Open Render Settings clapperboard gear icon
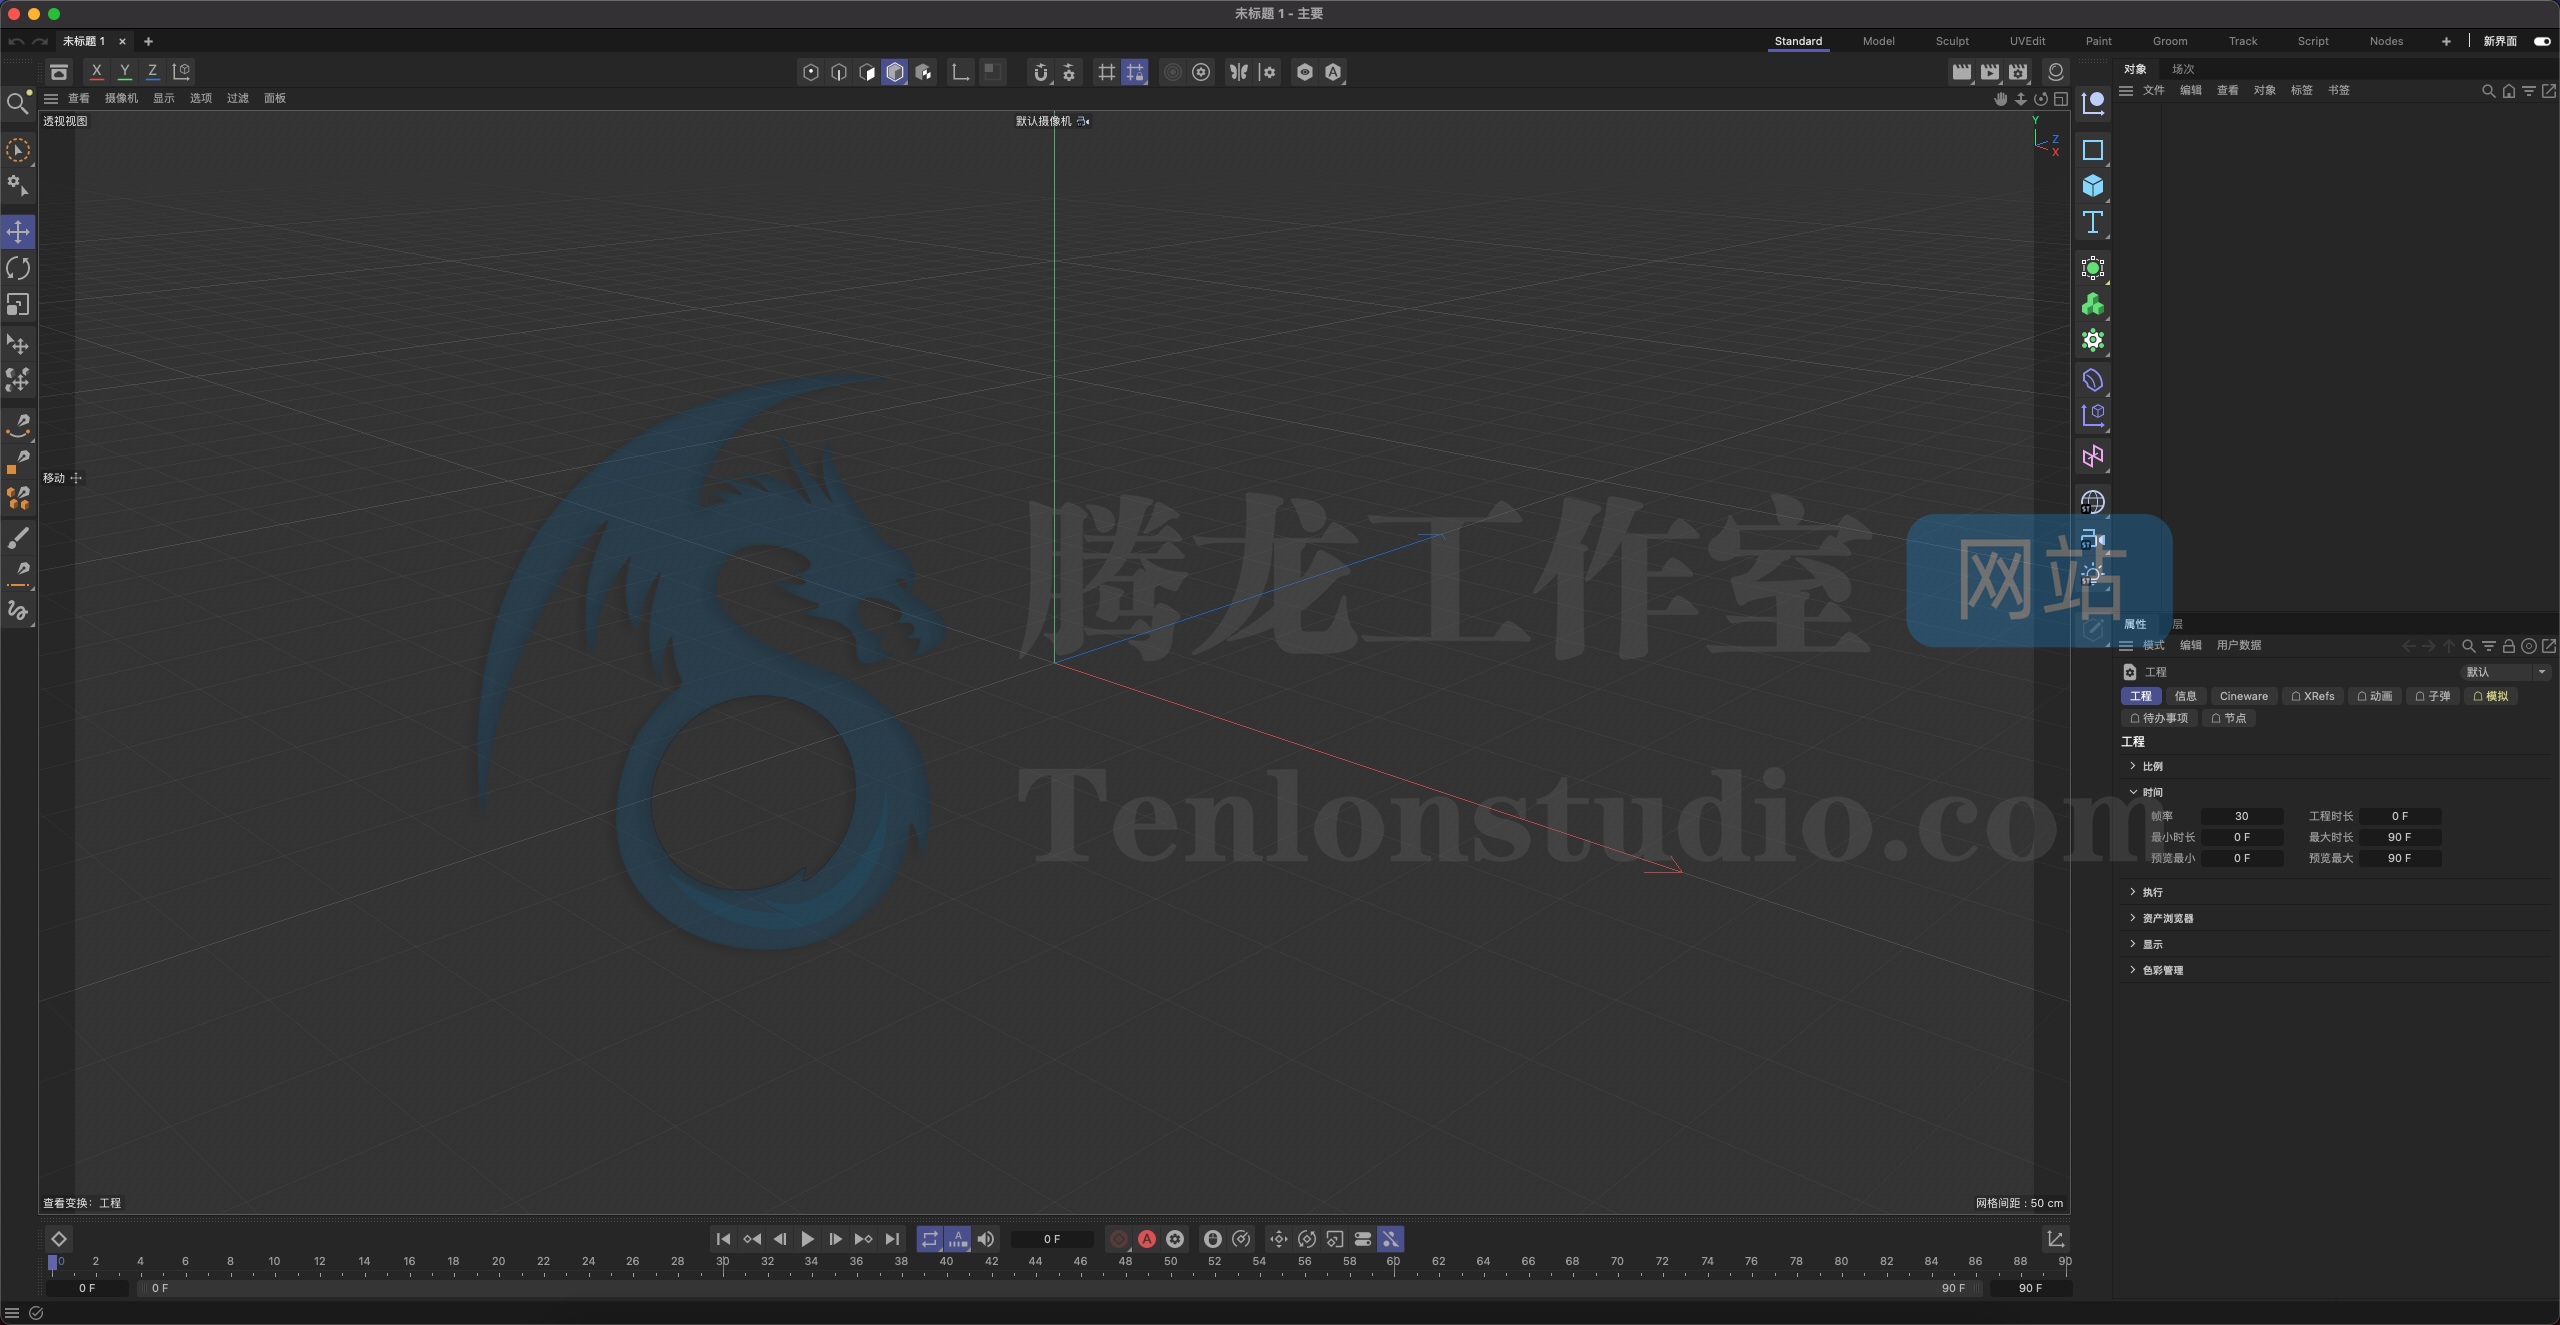Screen dimensions: 2560x1325 2018,72
